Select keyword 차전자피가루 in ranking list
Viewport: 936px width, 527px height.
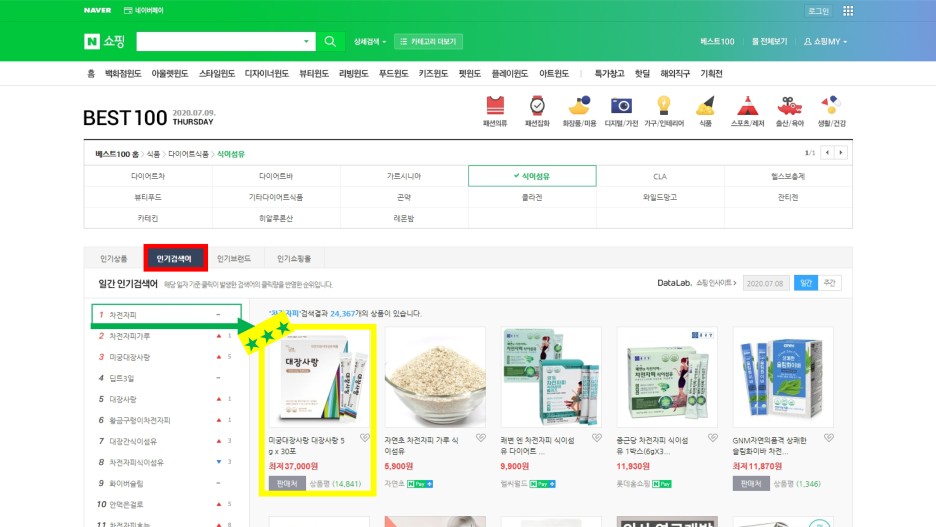click(x=130, y=336)
